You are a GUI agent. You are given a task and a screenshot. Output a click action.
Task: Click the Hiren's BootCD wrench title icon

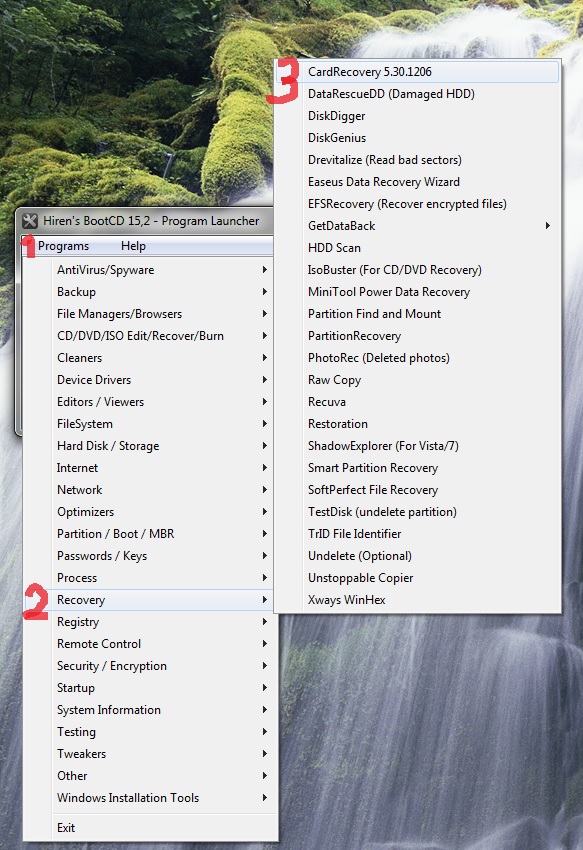click(x=30, y=221)
